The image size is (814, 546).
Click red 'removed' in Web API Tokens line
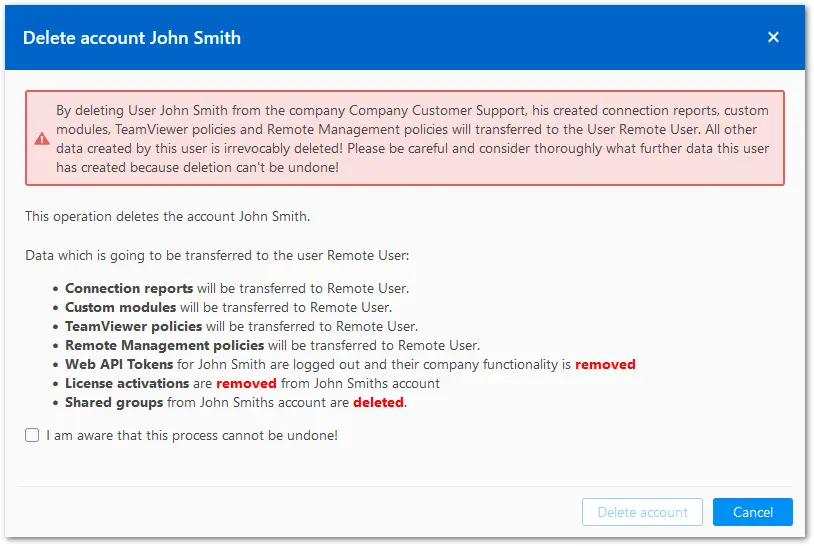(605, 364)
